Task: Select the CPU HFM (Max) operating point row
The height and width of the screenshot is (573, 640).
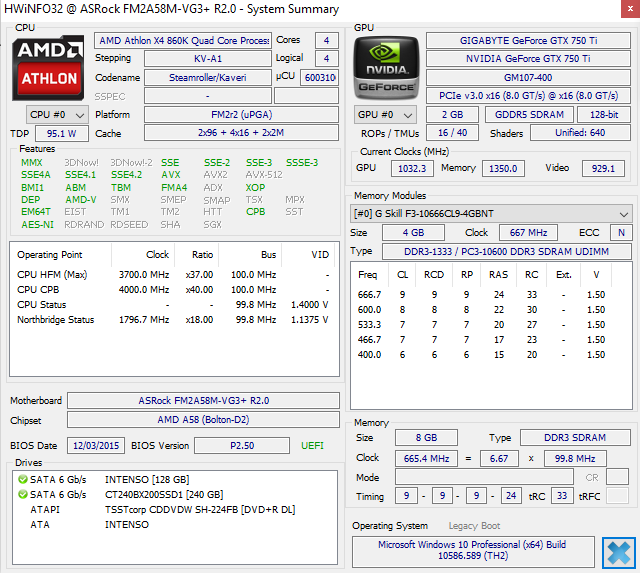Action: (173, 275)
